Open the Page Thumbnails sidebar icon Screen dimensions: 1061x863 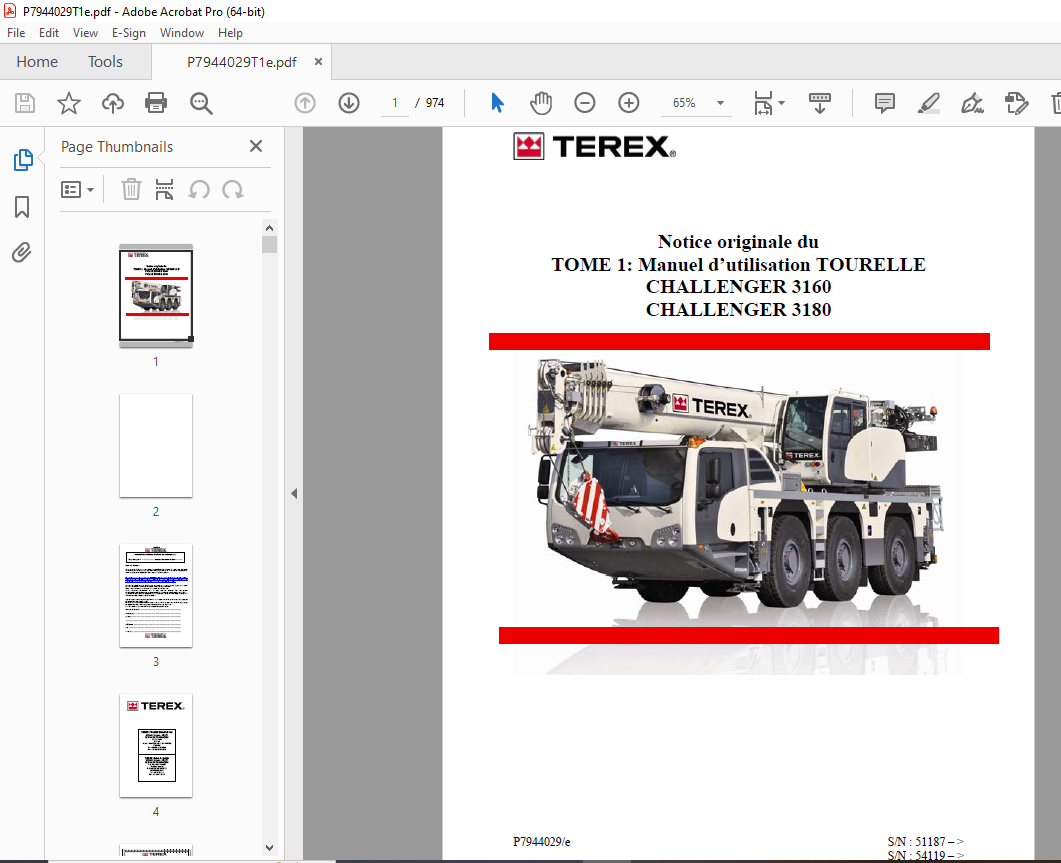[22, 160]
